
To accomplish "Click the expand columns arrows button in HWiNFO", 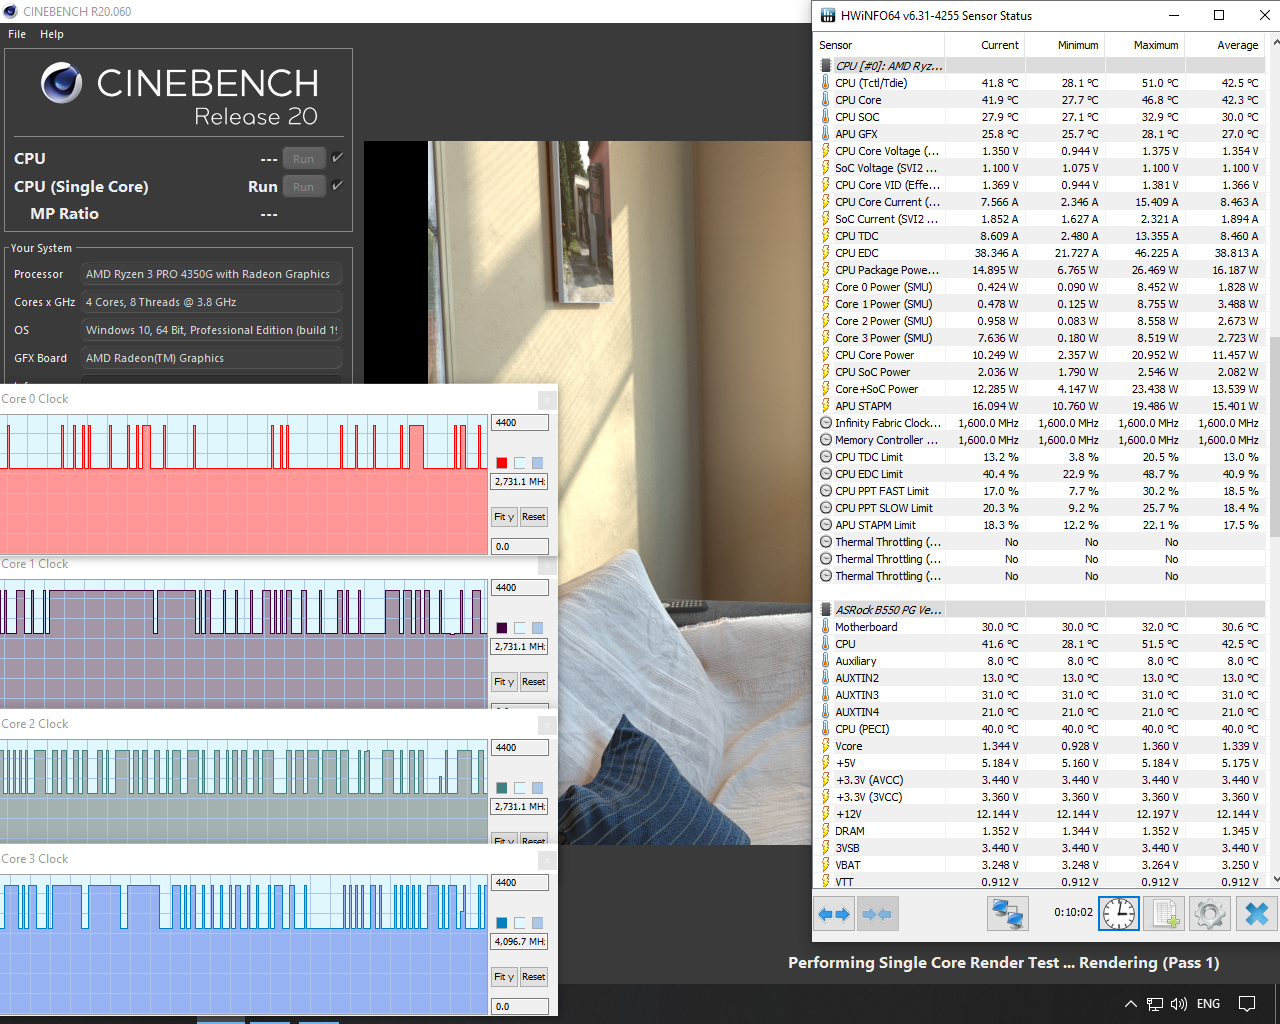I will pyautogui.click(x=834, y=914).
